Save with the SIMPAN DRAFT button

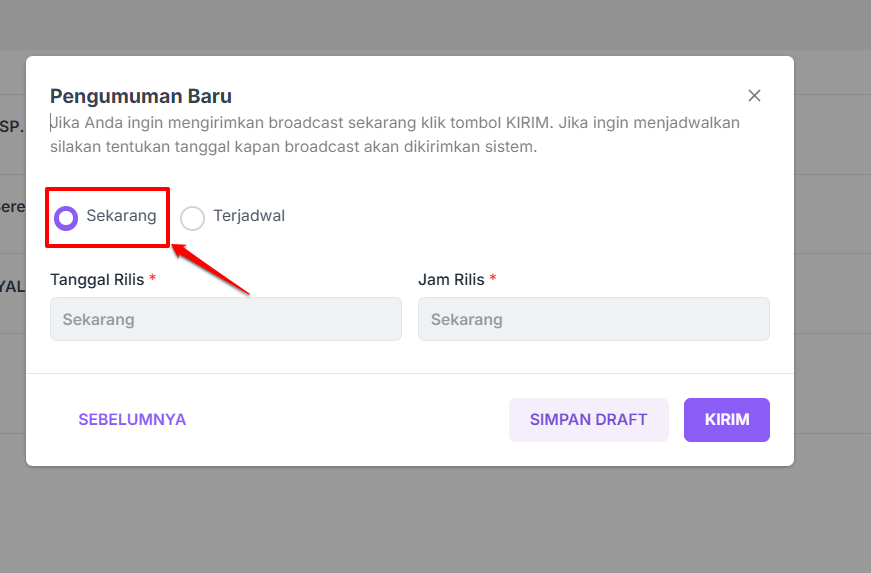coord(588,420)
